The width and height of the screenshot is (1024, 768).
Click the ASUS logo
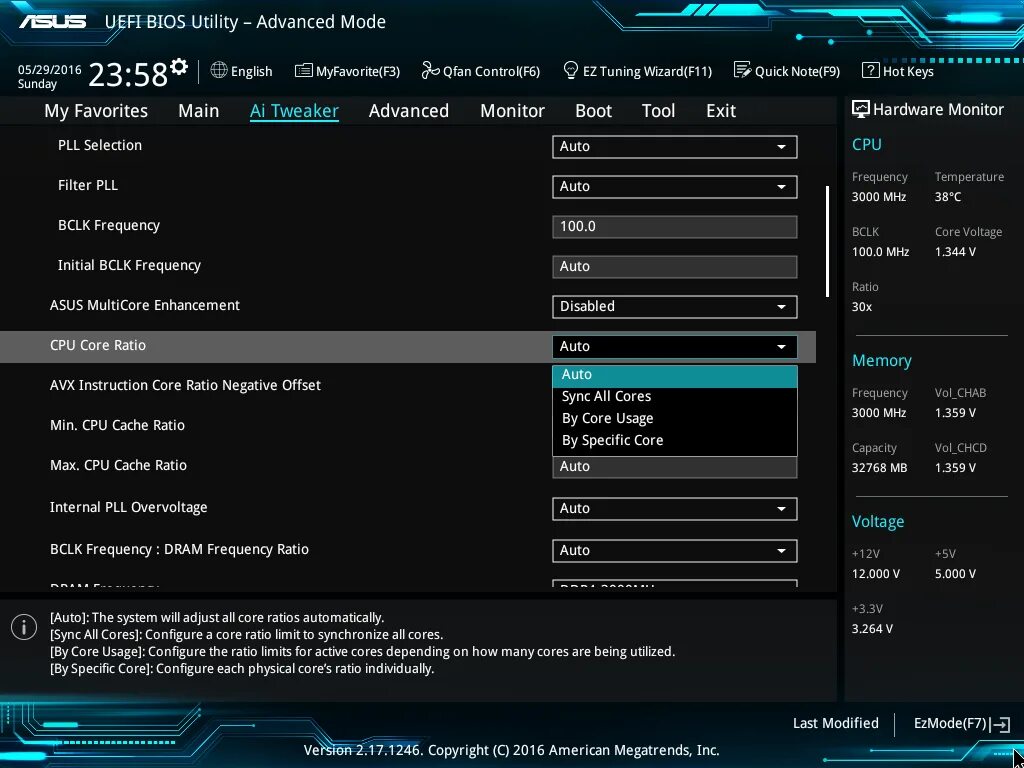pyautogui.click(x=52, y=21)
